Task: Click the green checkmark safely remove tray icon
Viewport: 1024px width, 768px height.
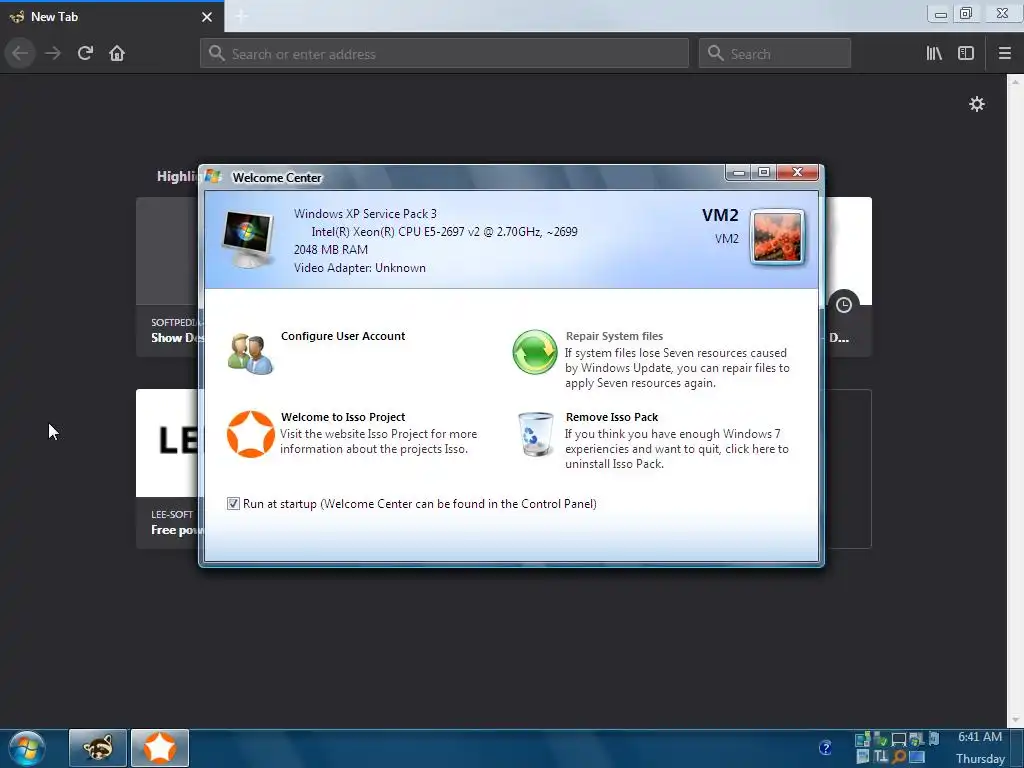Action: 880,739
